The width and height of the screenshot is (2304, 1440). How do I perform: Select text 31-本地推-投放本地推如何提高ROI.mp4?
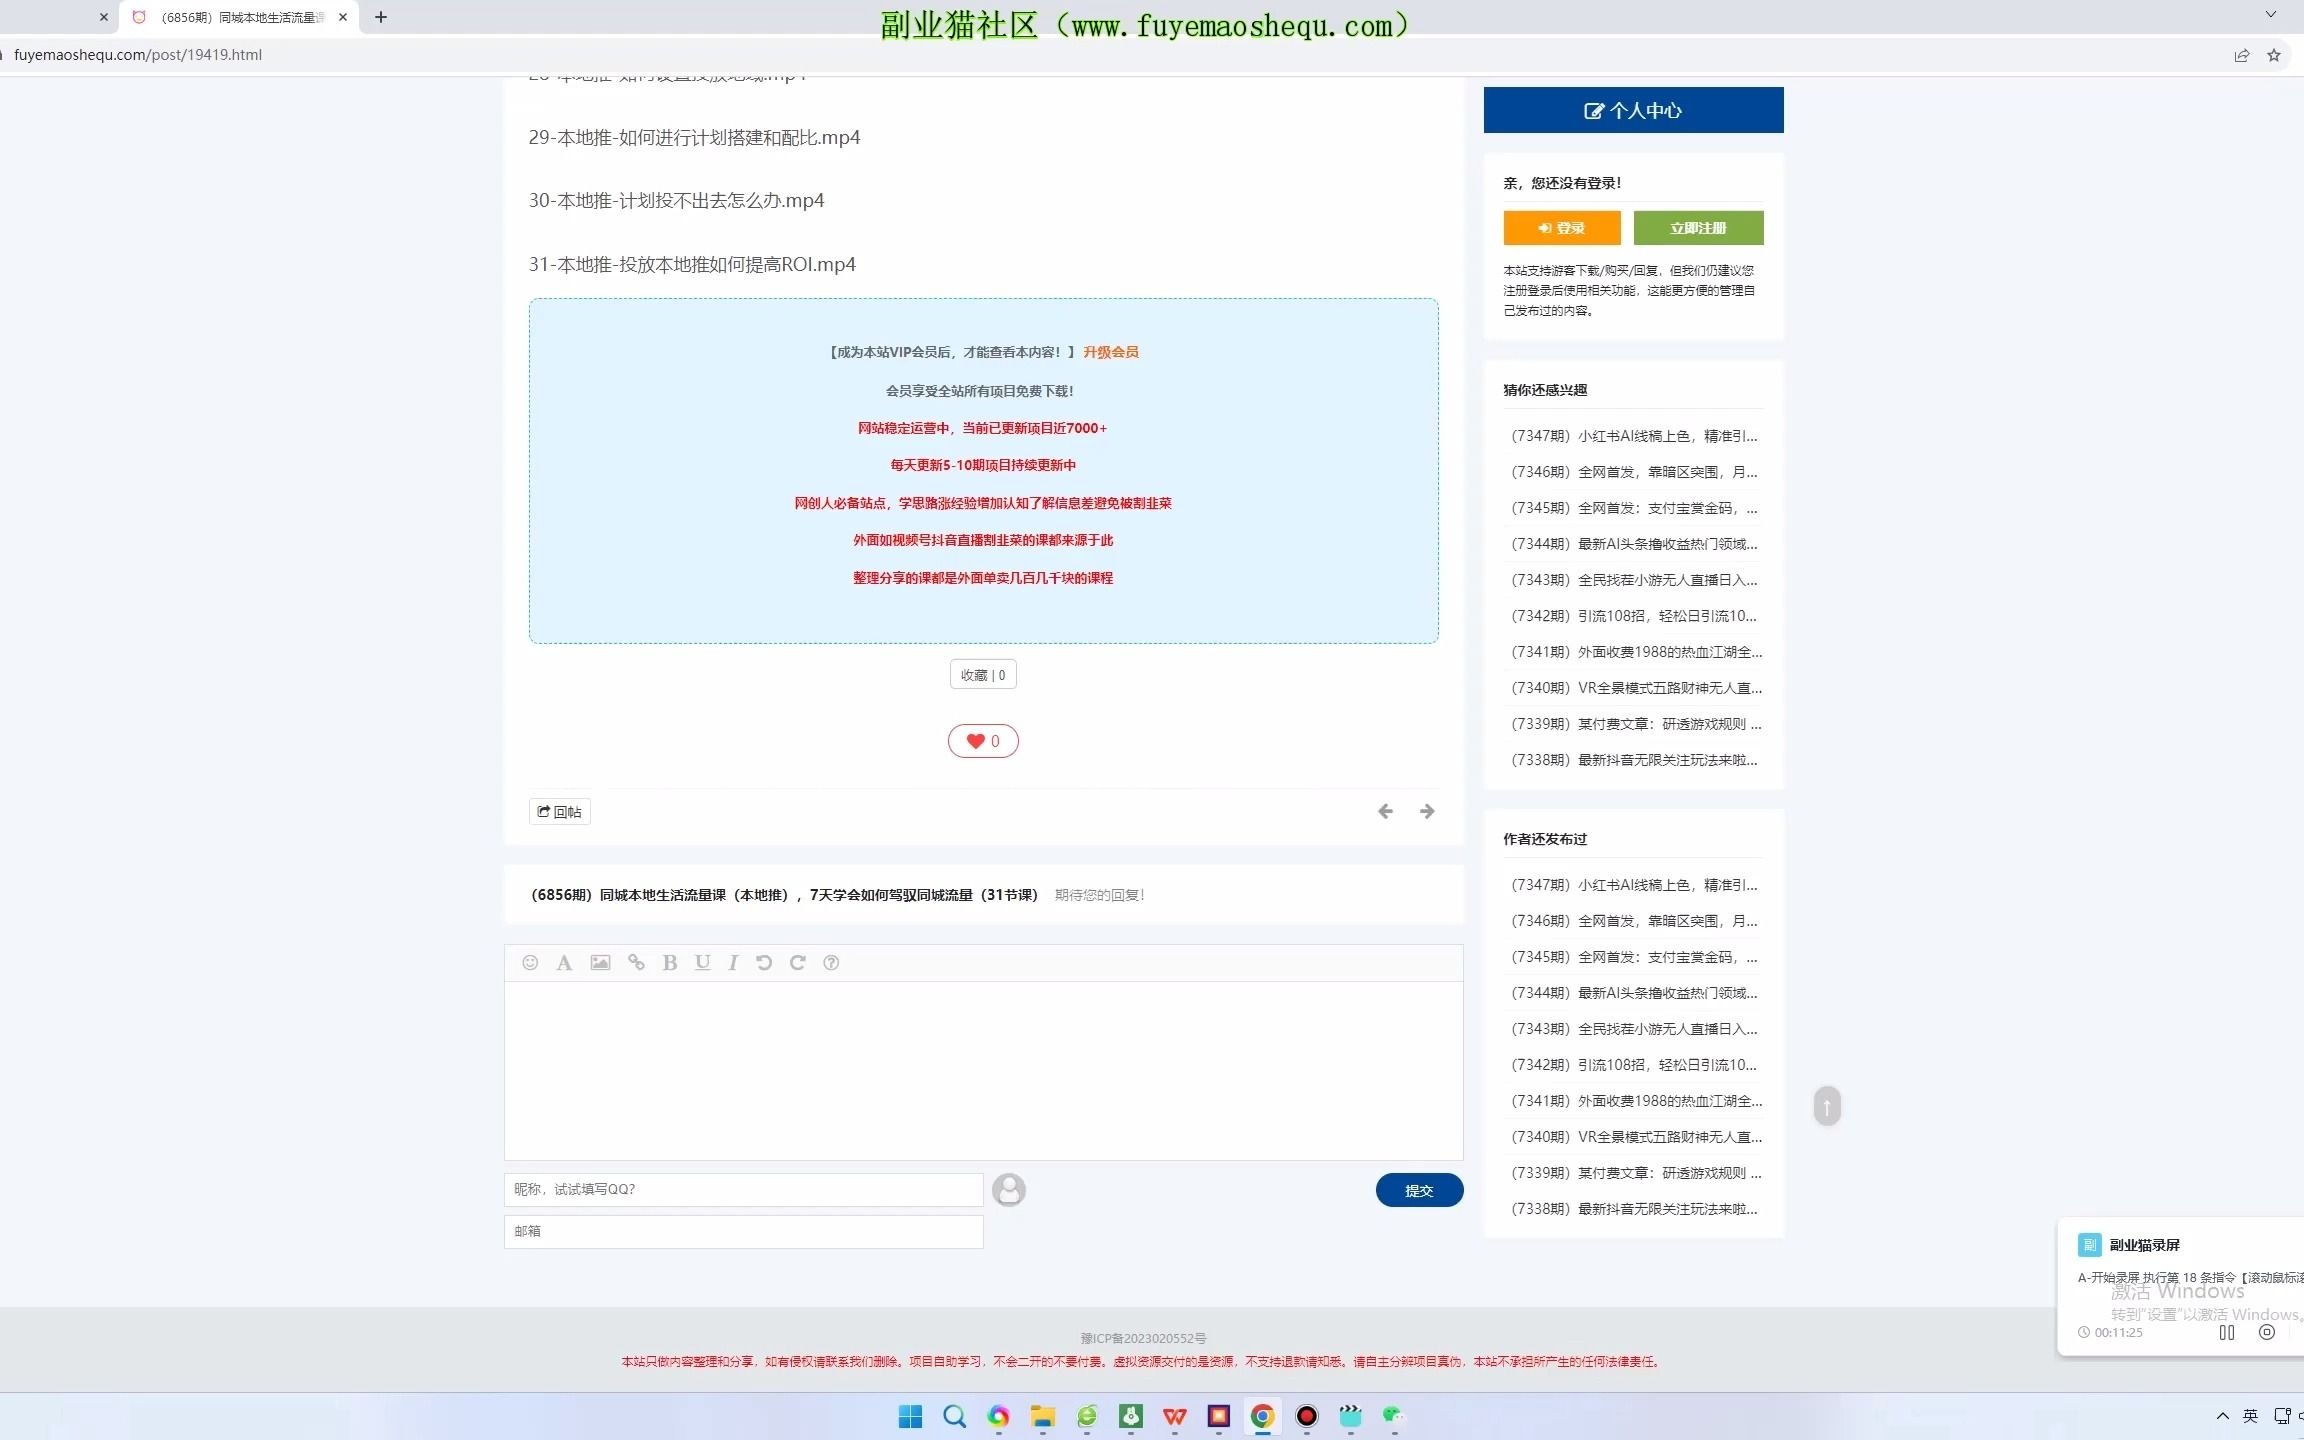pyautogui.click(x=692, y=265)
